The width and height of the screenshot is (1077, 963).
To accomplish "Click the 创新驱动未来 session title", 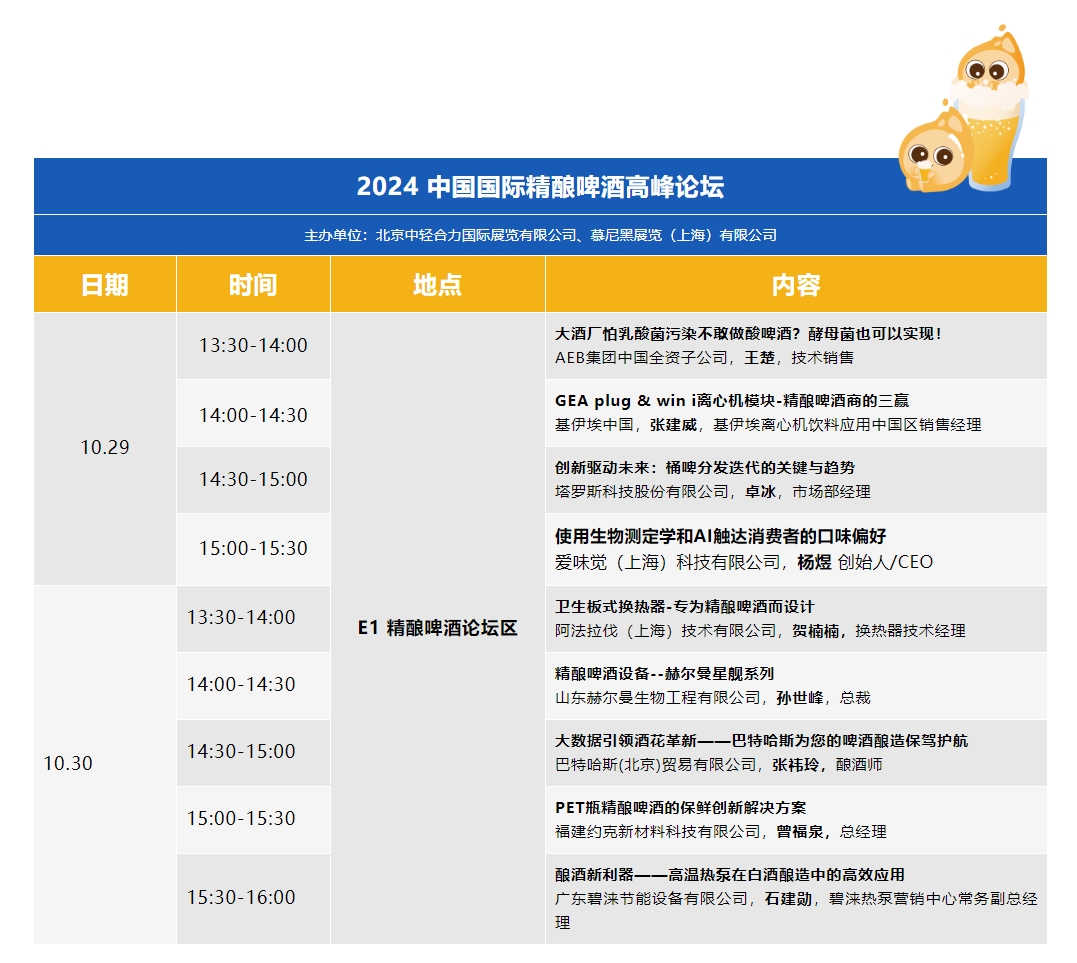I will [x=705, y=468].
